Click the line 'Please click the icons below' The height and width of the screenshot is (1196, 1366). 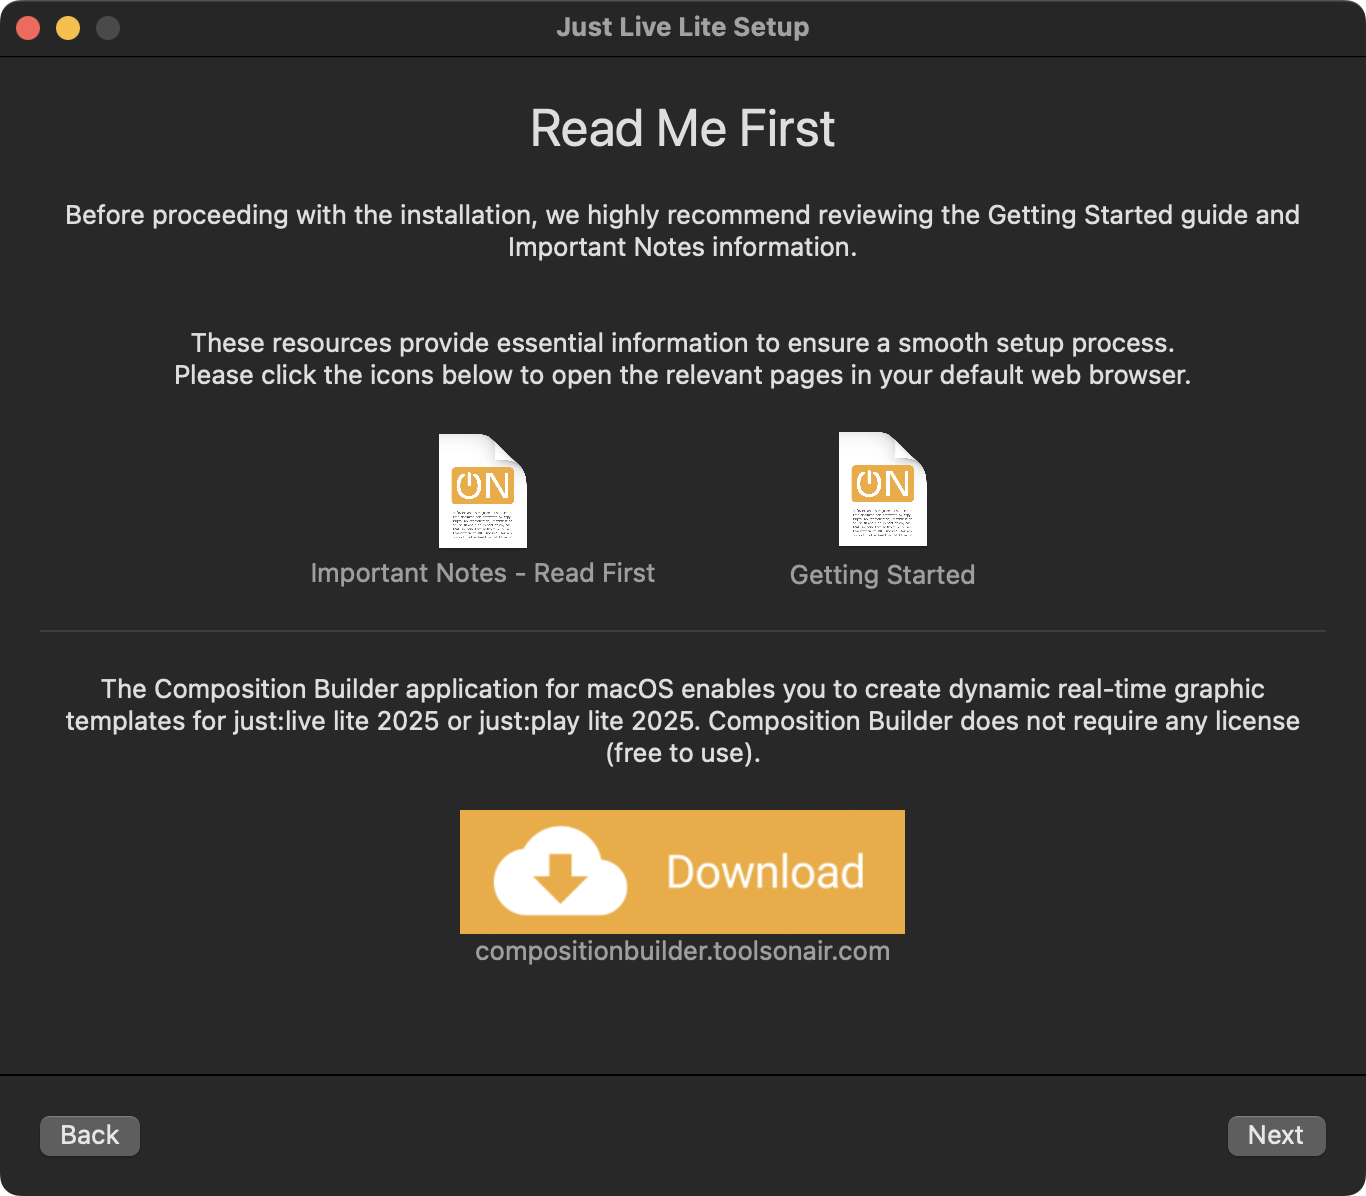(x=683, y=375)
